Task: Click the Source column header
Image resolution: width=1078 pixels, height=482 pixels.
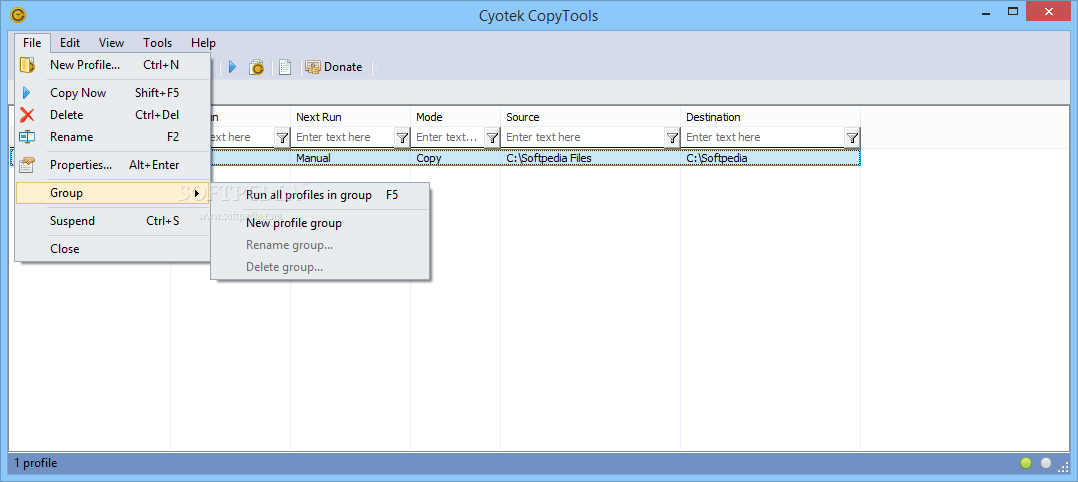Action: coord(591,117)
